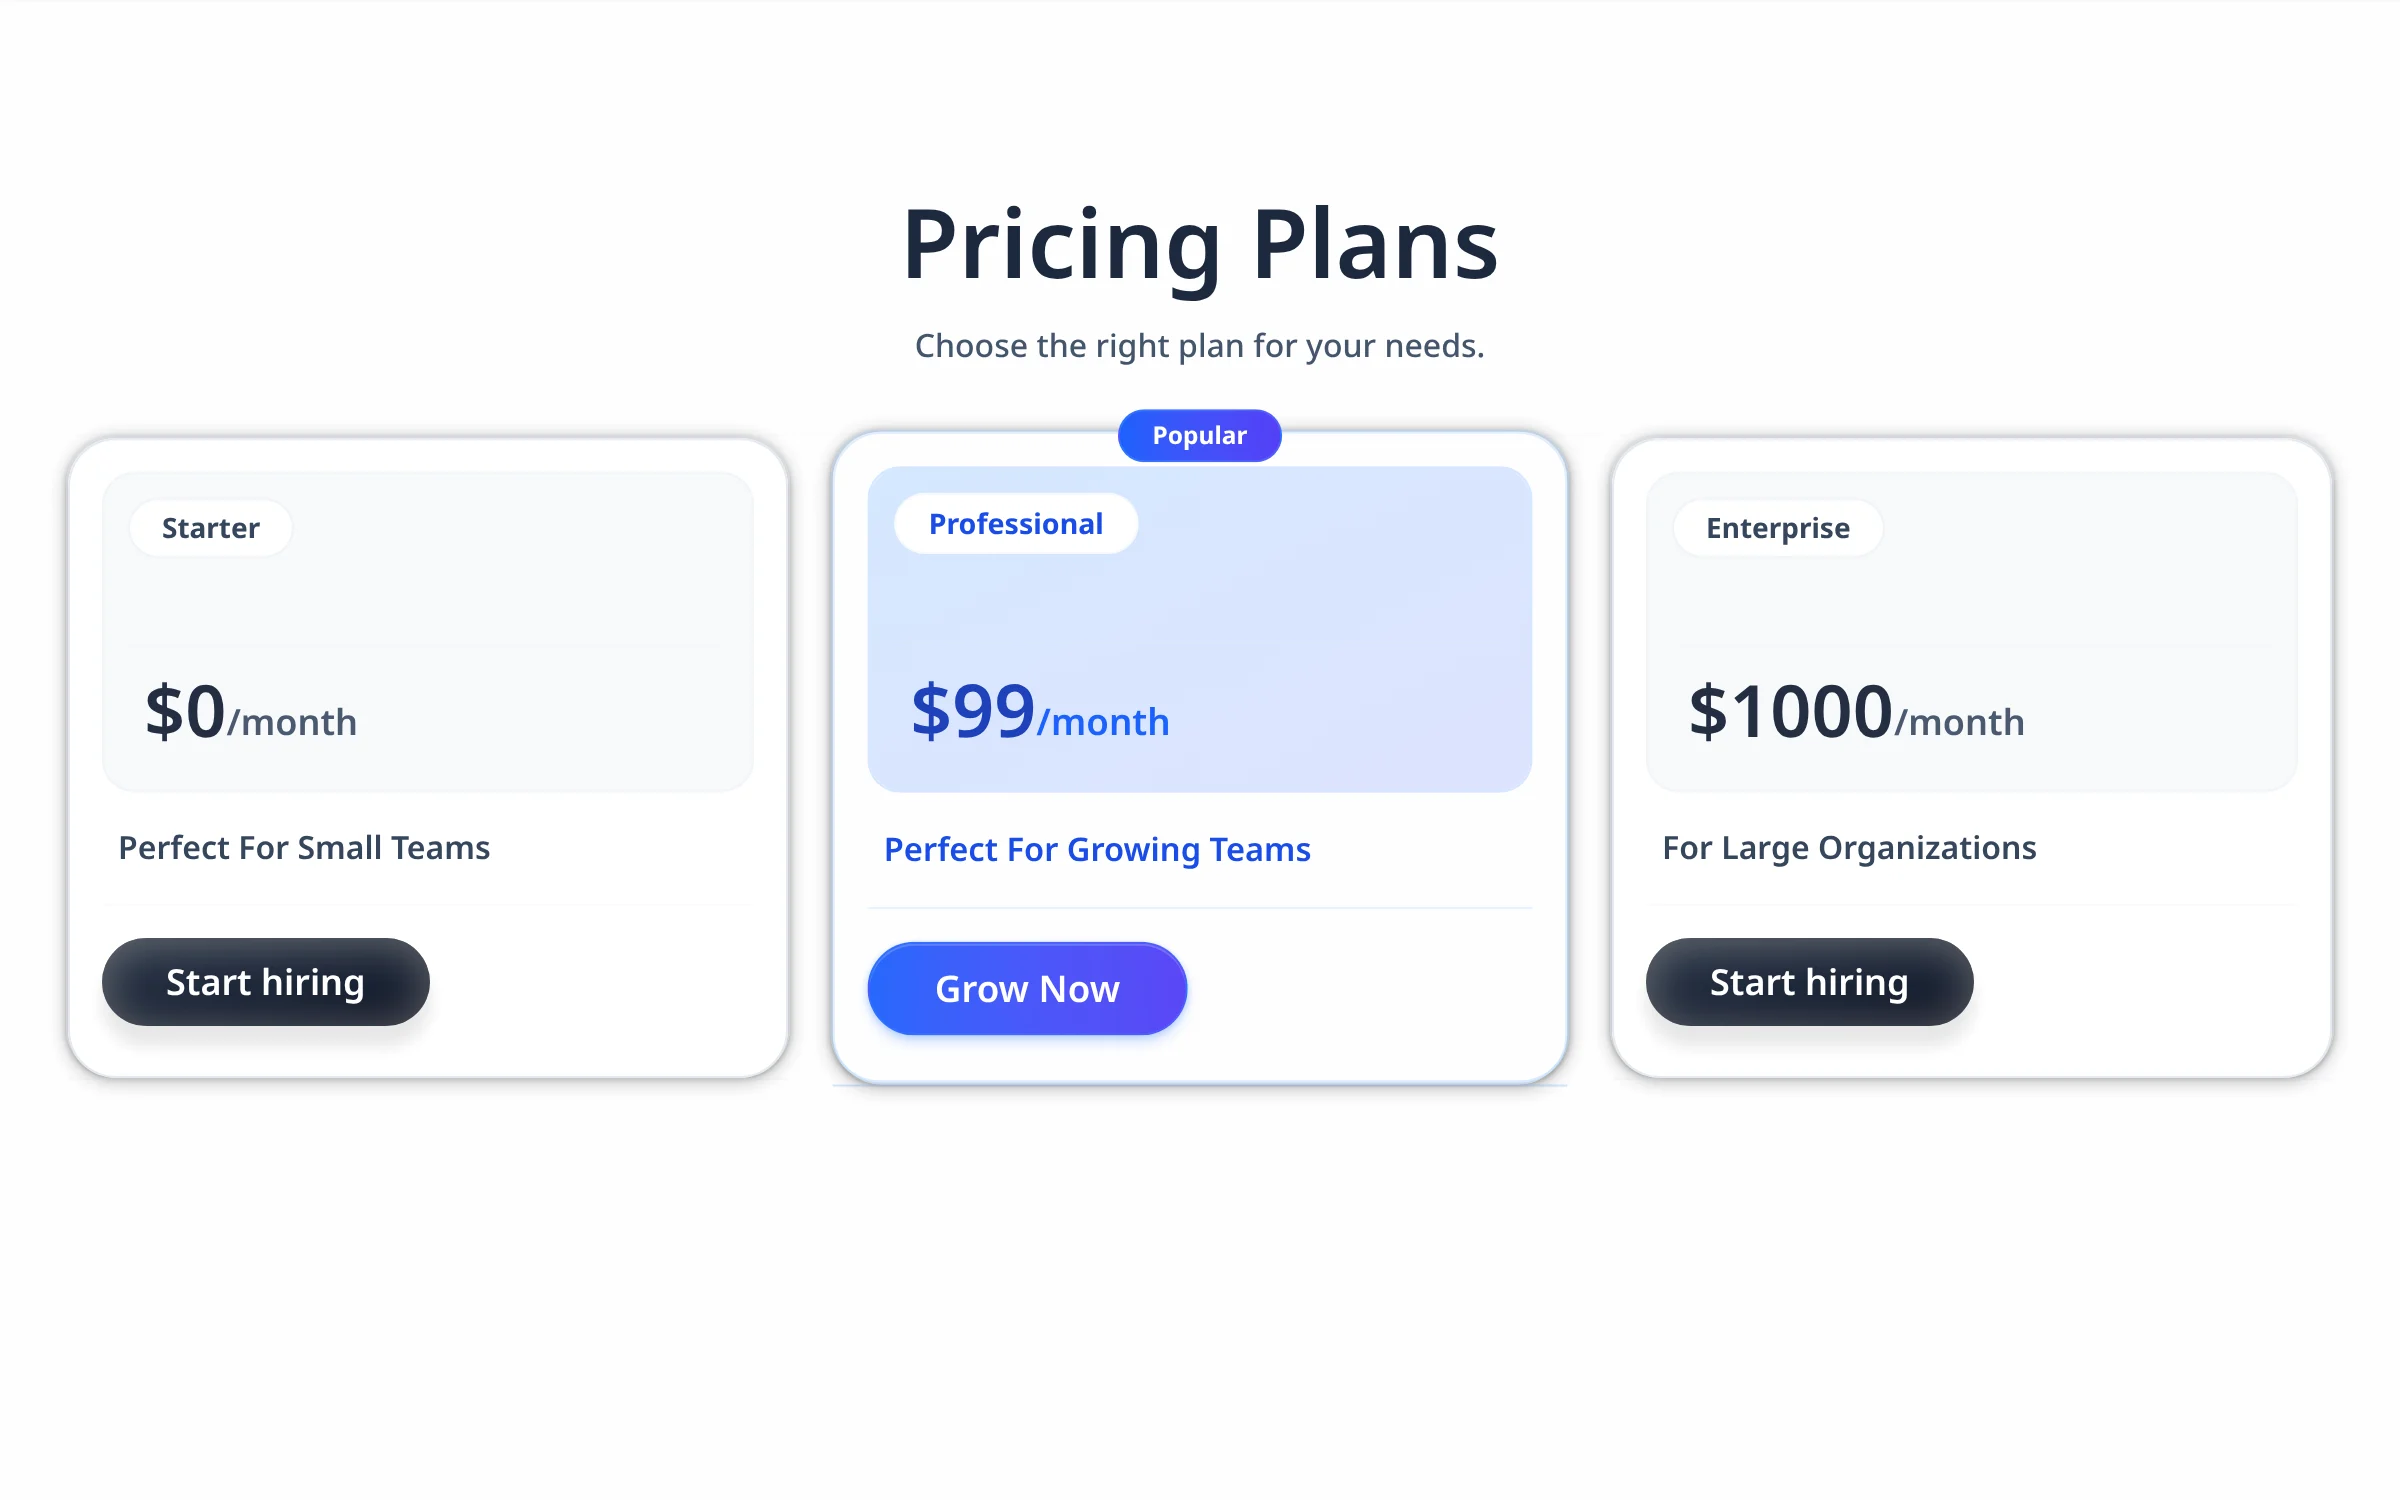Click Perfect For Small Teams text

coord(304,847)
